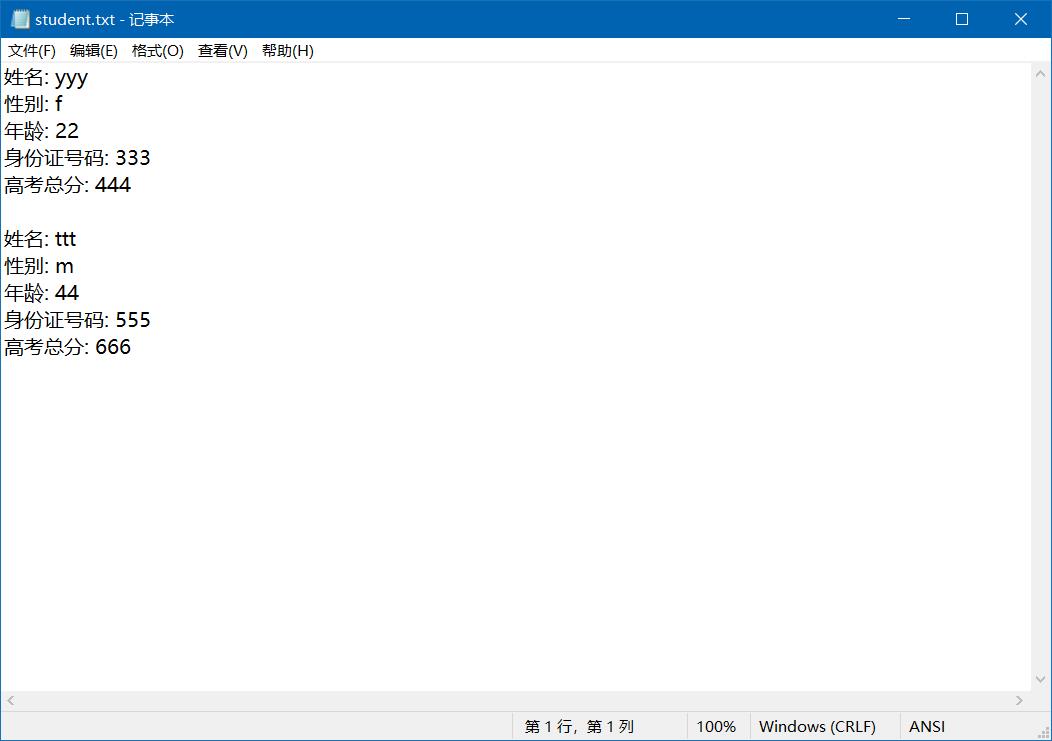Image resolution: width=1052 pixels, height=741 pixels.
Task: Click the line '姓名: ttt'
Action: tap(40, 240)
